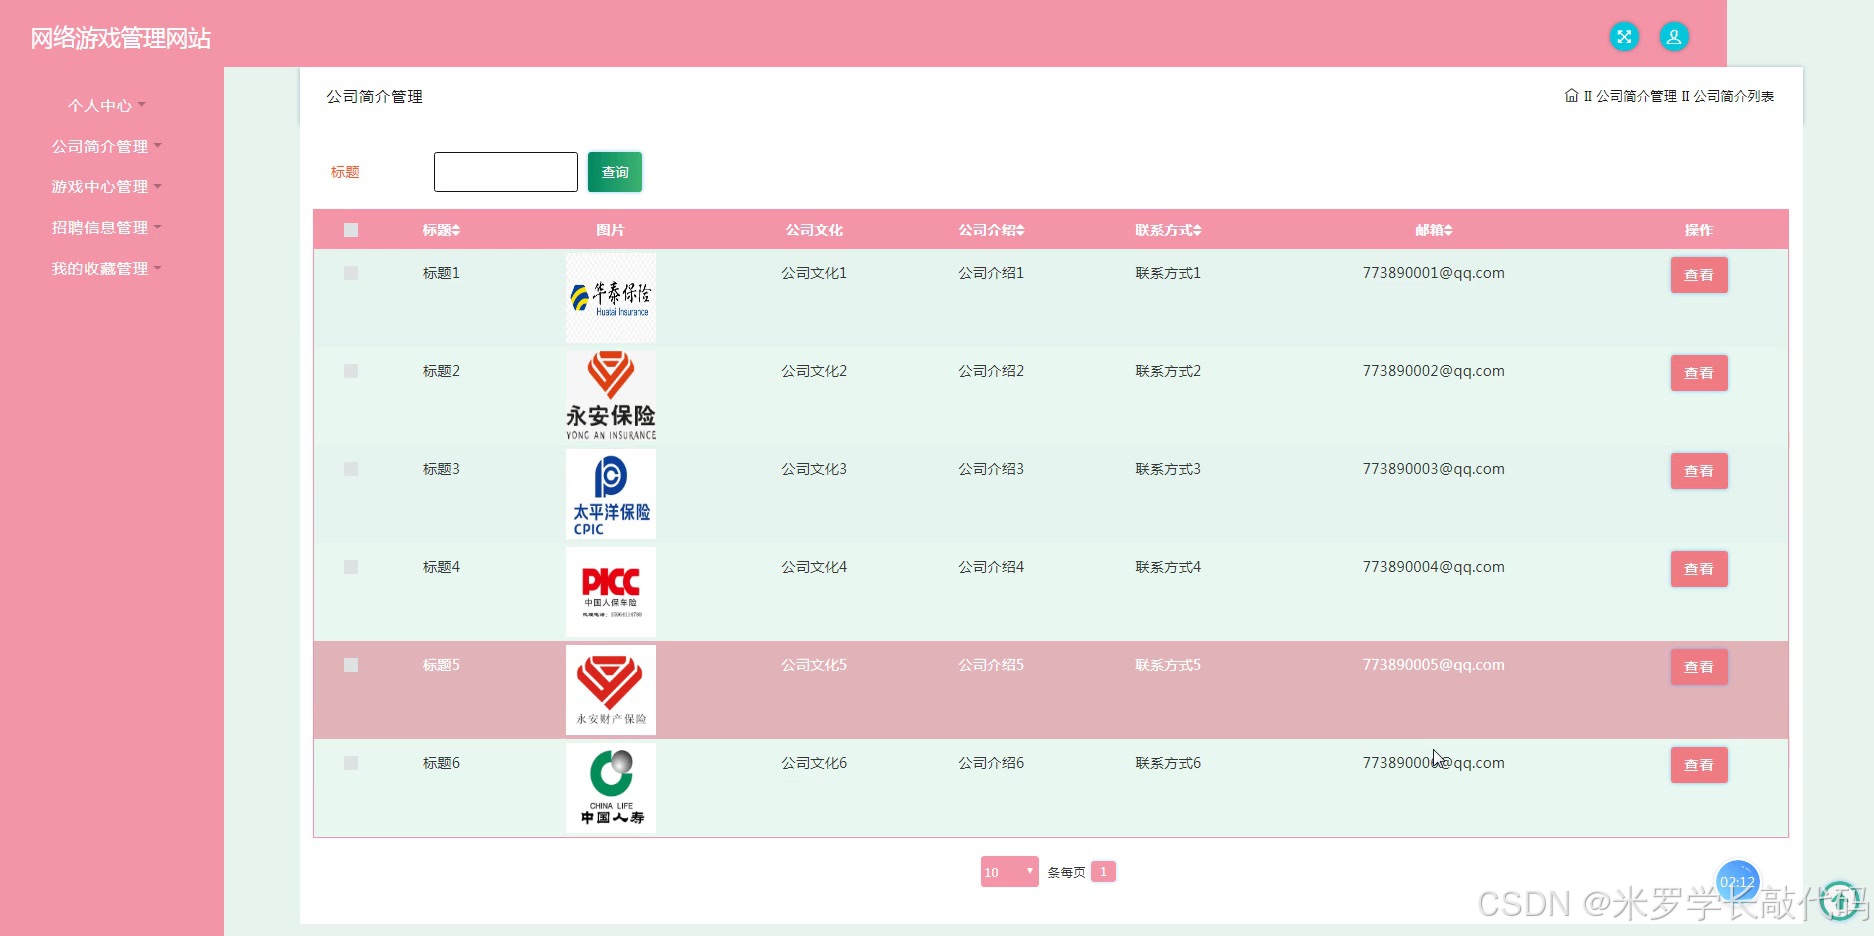Open the China Life logo in row 标题6
This screenshot has width=1874, height=936.
611,788
